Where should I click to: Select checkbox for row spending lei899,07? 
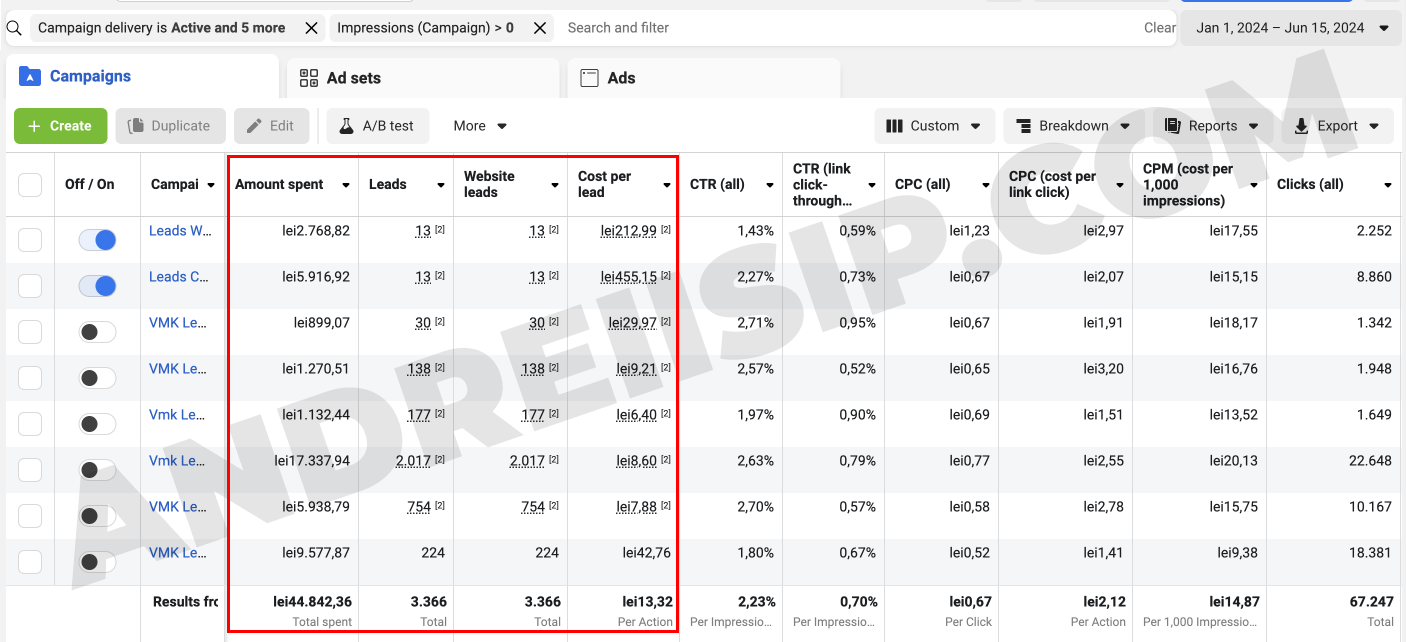tap(30, 332)
